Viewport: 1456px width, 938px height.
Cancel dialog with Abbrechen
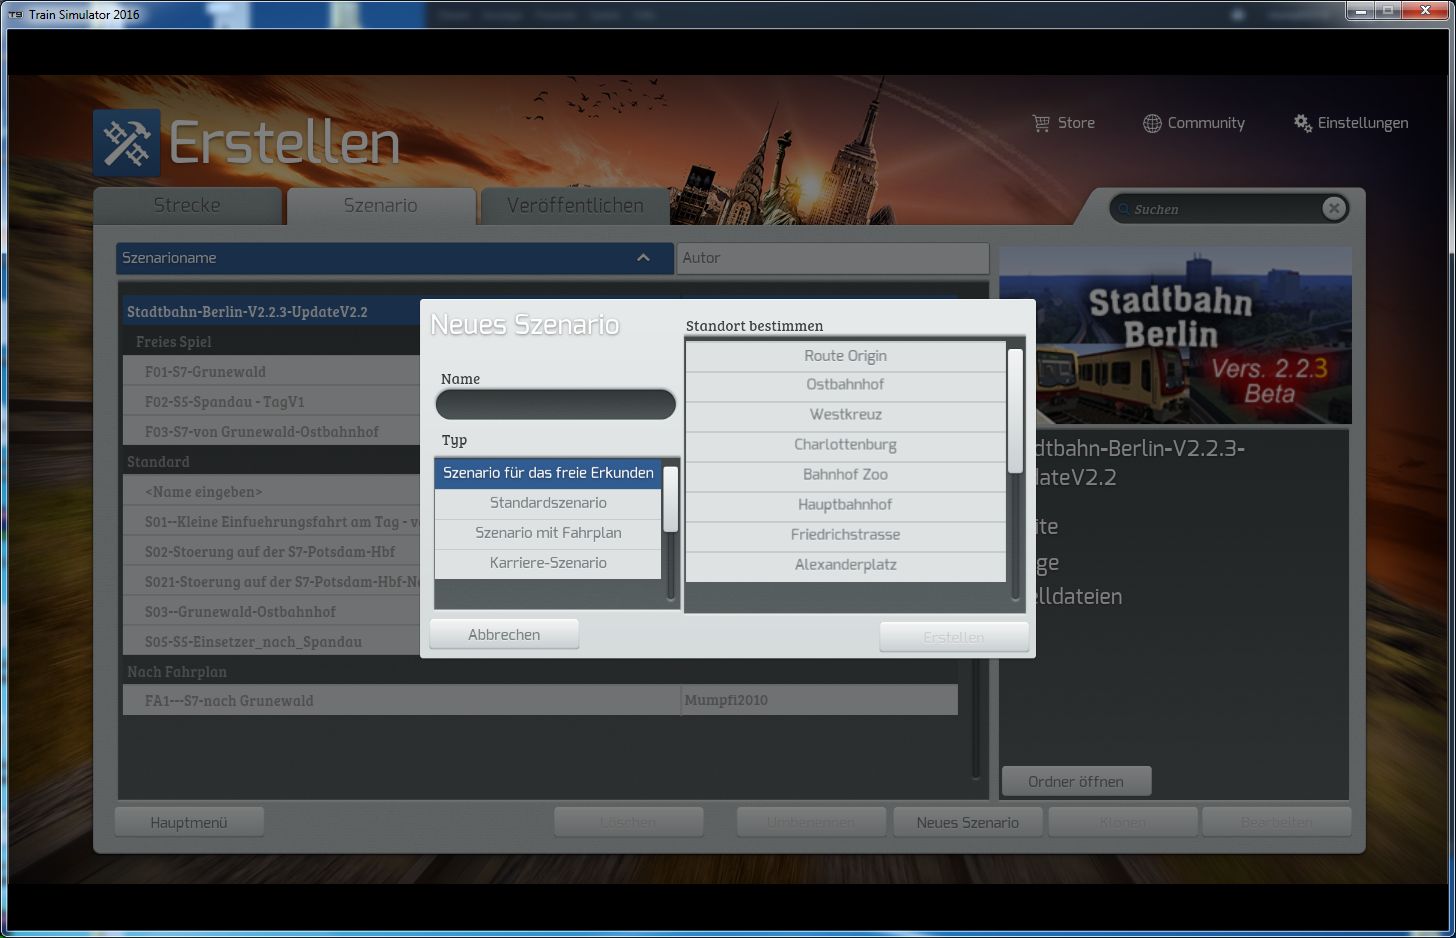click(504, 635)
